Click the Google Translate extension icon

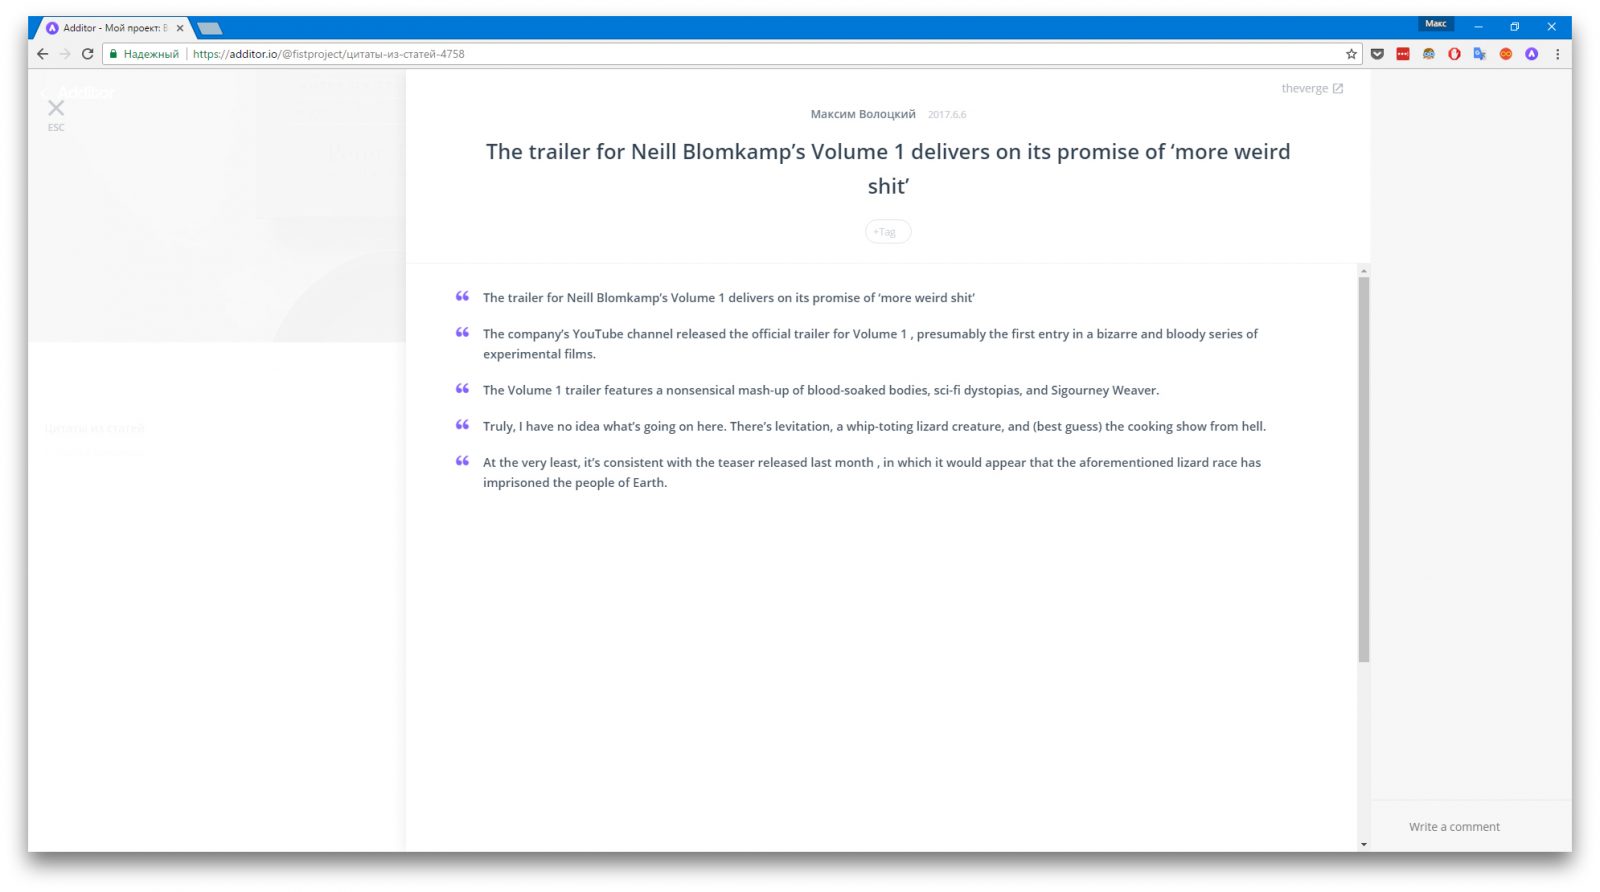[1480, 54]
